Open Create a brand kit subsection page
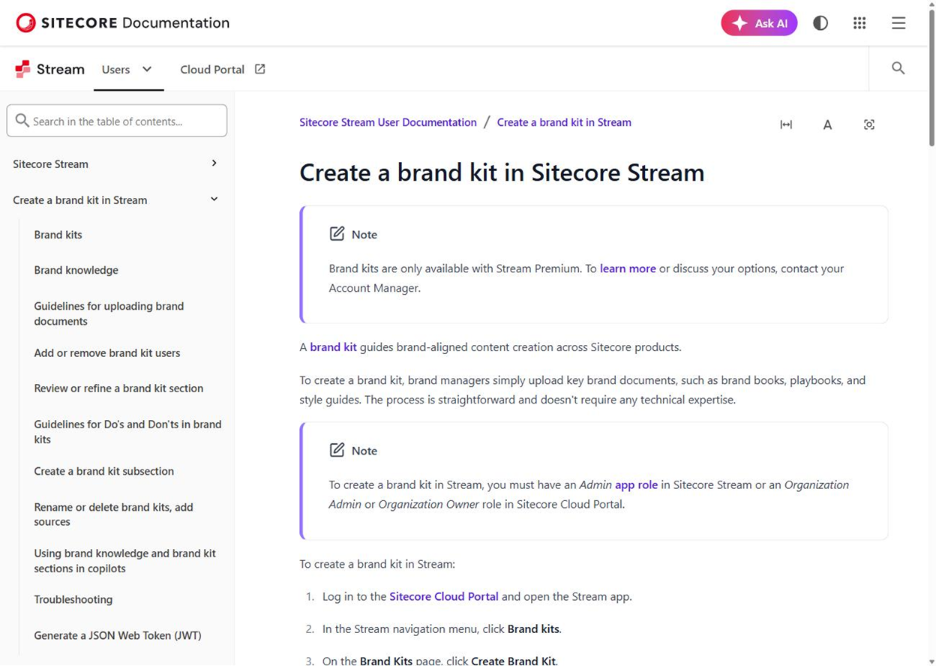 (104, 471)
